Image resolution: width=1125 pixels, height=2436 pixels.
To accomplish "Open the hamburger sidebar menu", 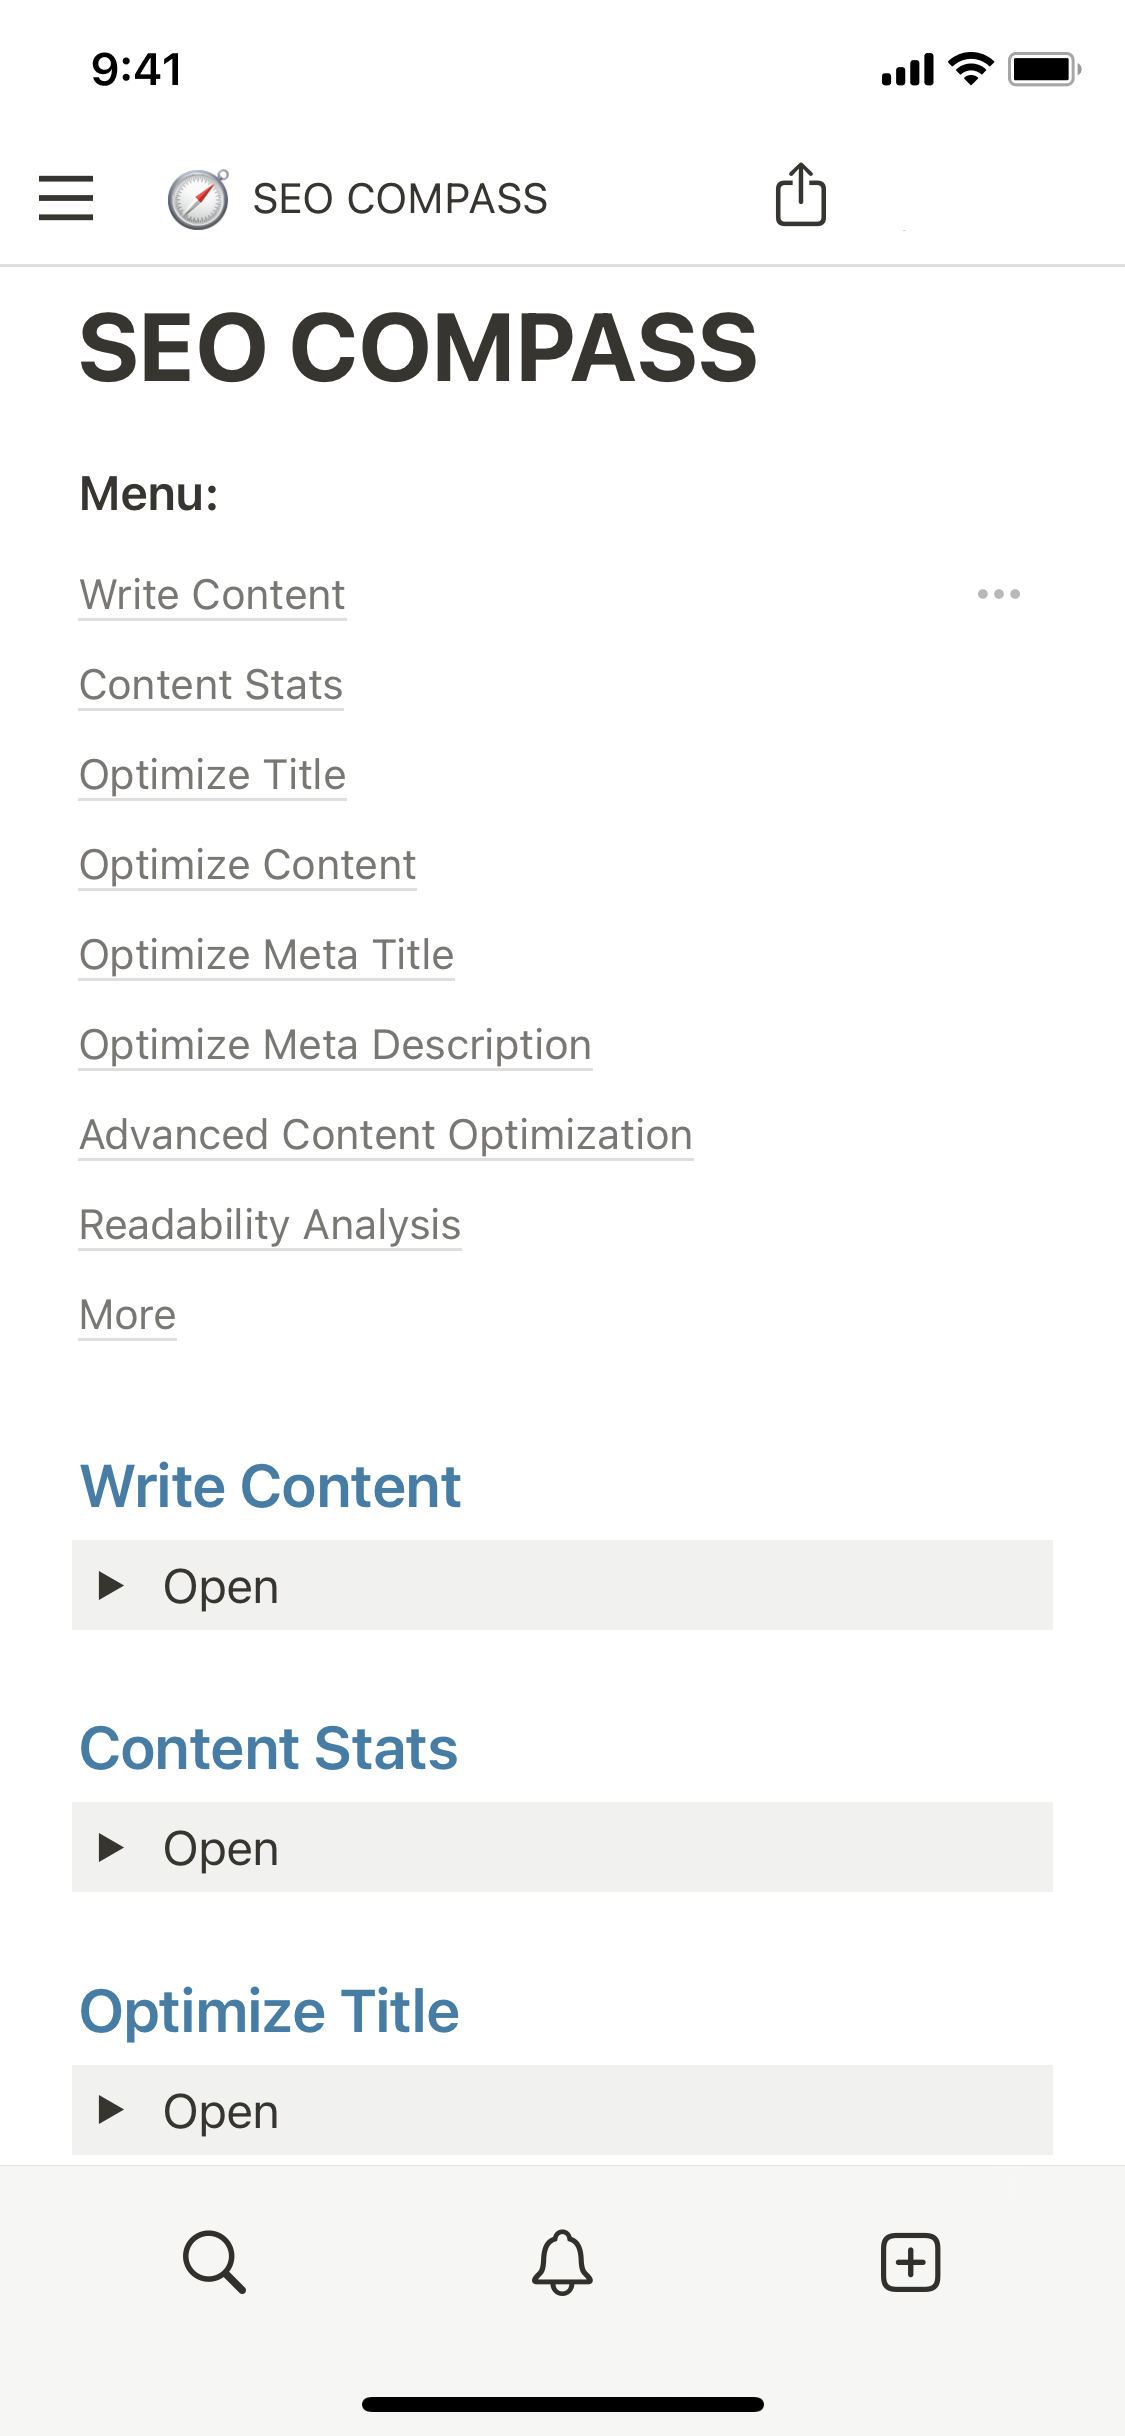I will (66, 197).
